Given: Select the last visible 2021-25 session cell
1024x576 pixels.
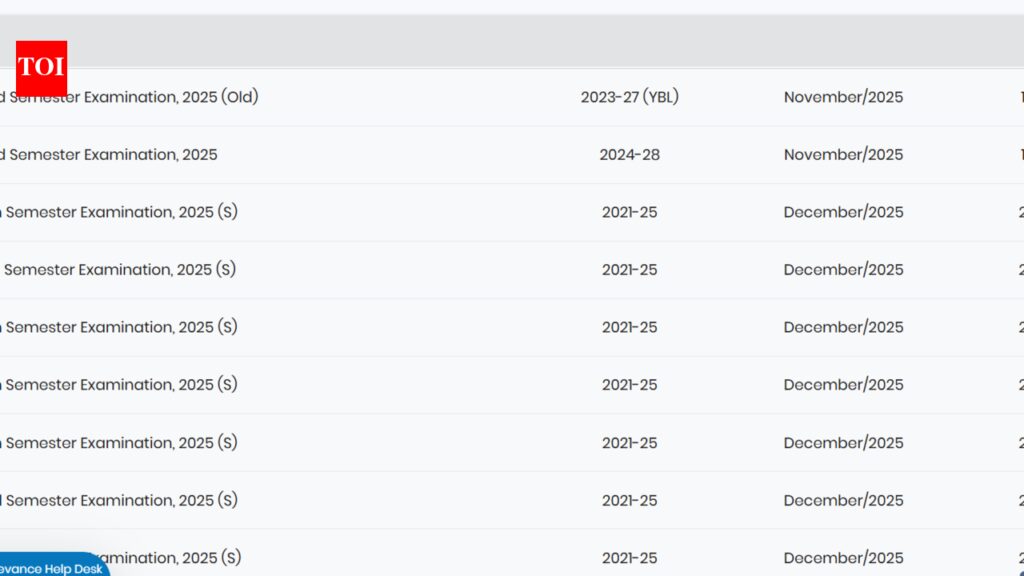Looking at the screenshot, I should click(629, 558).
